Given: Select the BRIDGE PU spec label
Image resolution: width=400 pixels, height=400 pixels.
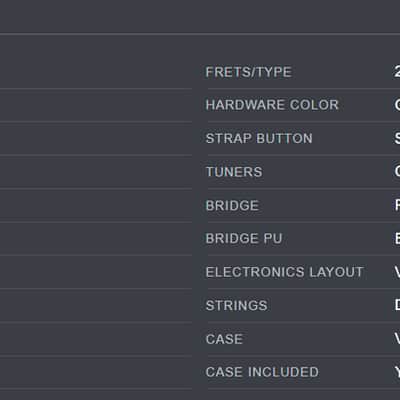Looking at the screenshot, I should tap(244, 238).
